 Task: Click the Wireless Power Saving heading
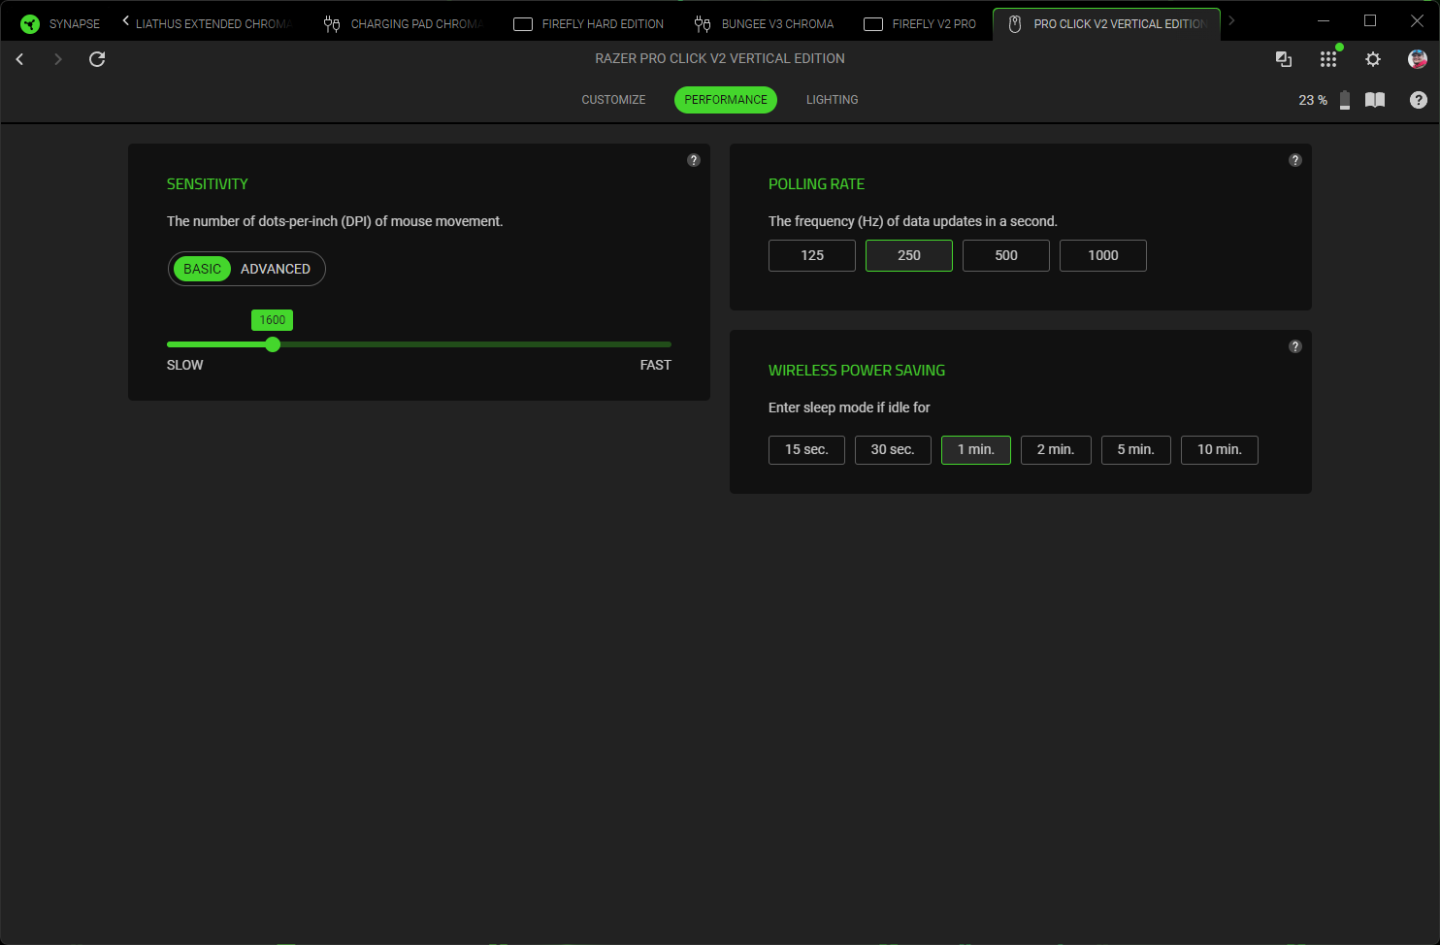coord(857,370)
